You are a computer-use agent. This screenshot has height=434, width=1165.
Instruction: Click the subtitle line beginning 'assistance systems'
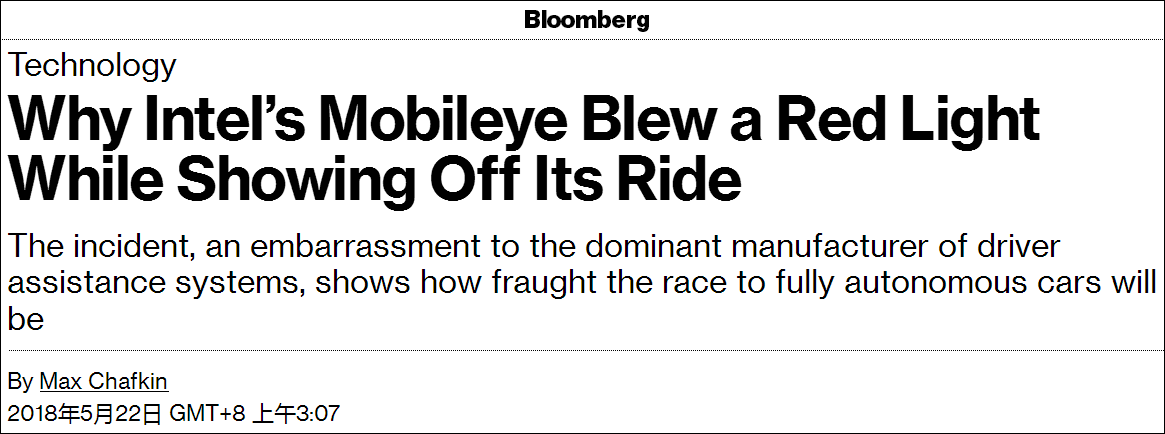pyautogui.click(x=582, y=283)
